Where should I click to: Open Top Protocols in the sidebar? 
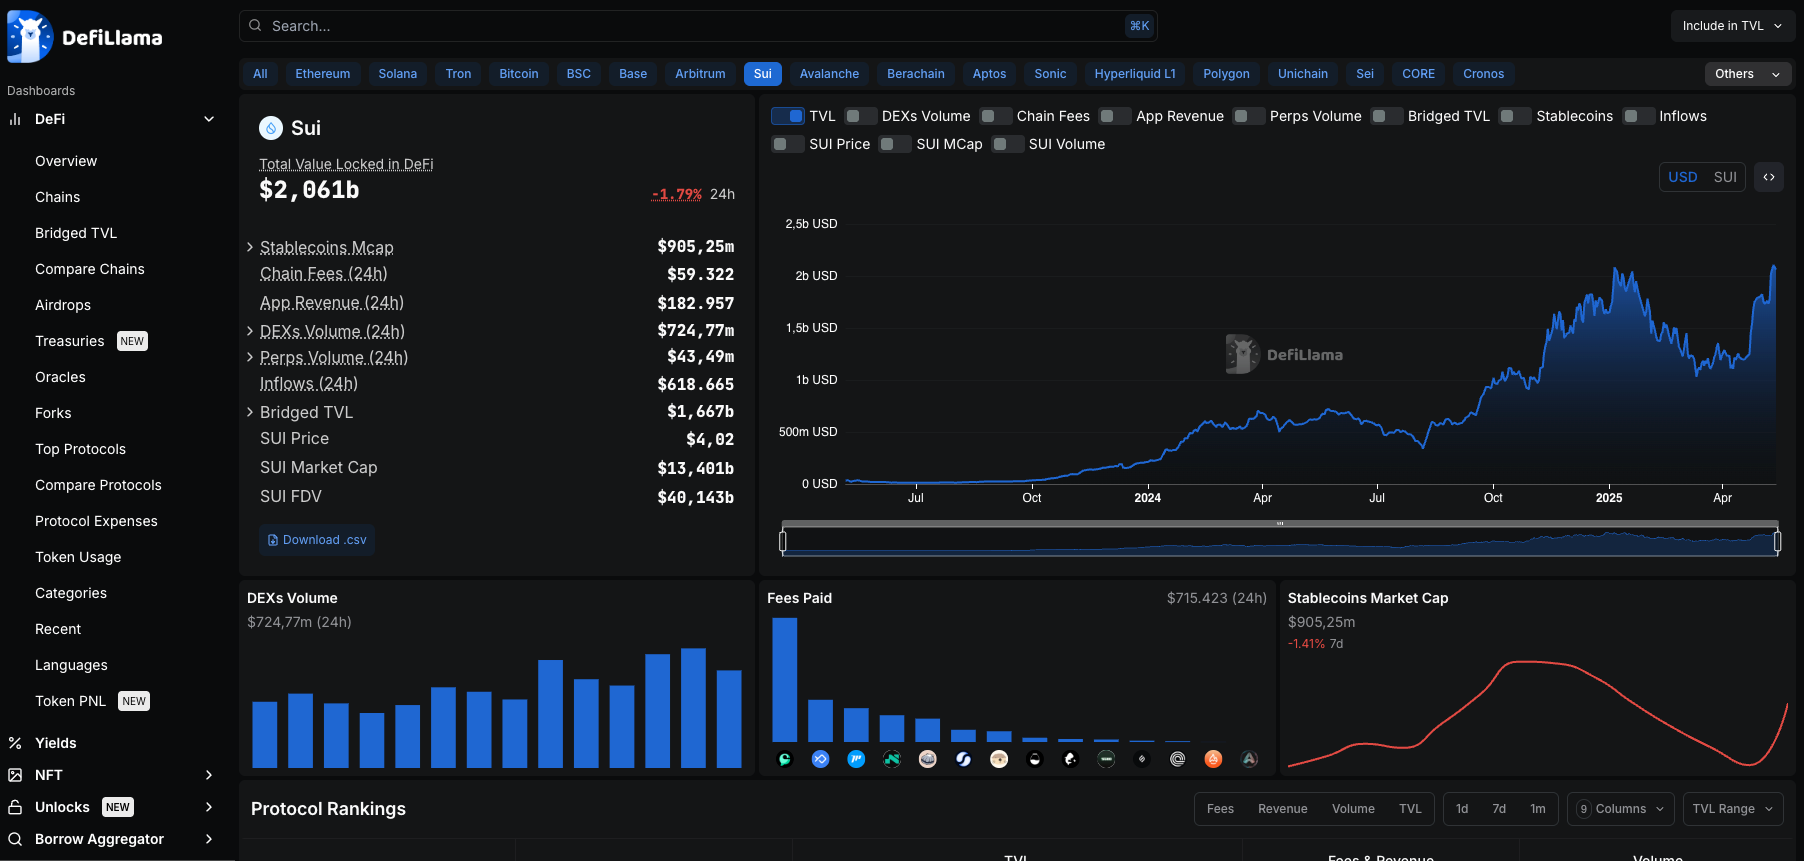pos(80,449)
